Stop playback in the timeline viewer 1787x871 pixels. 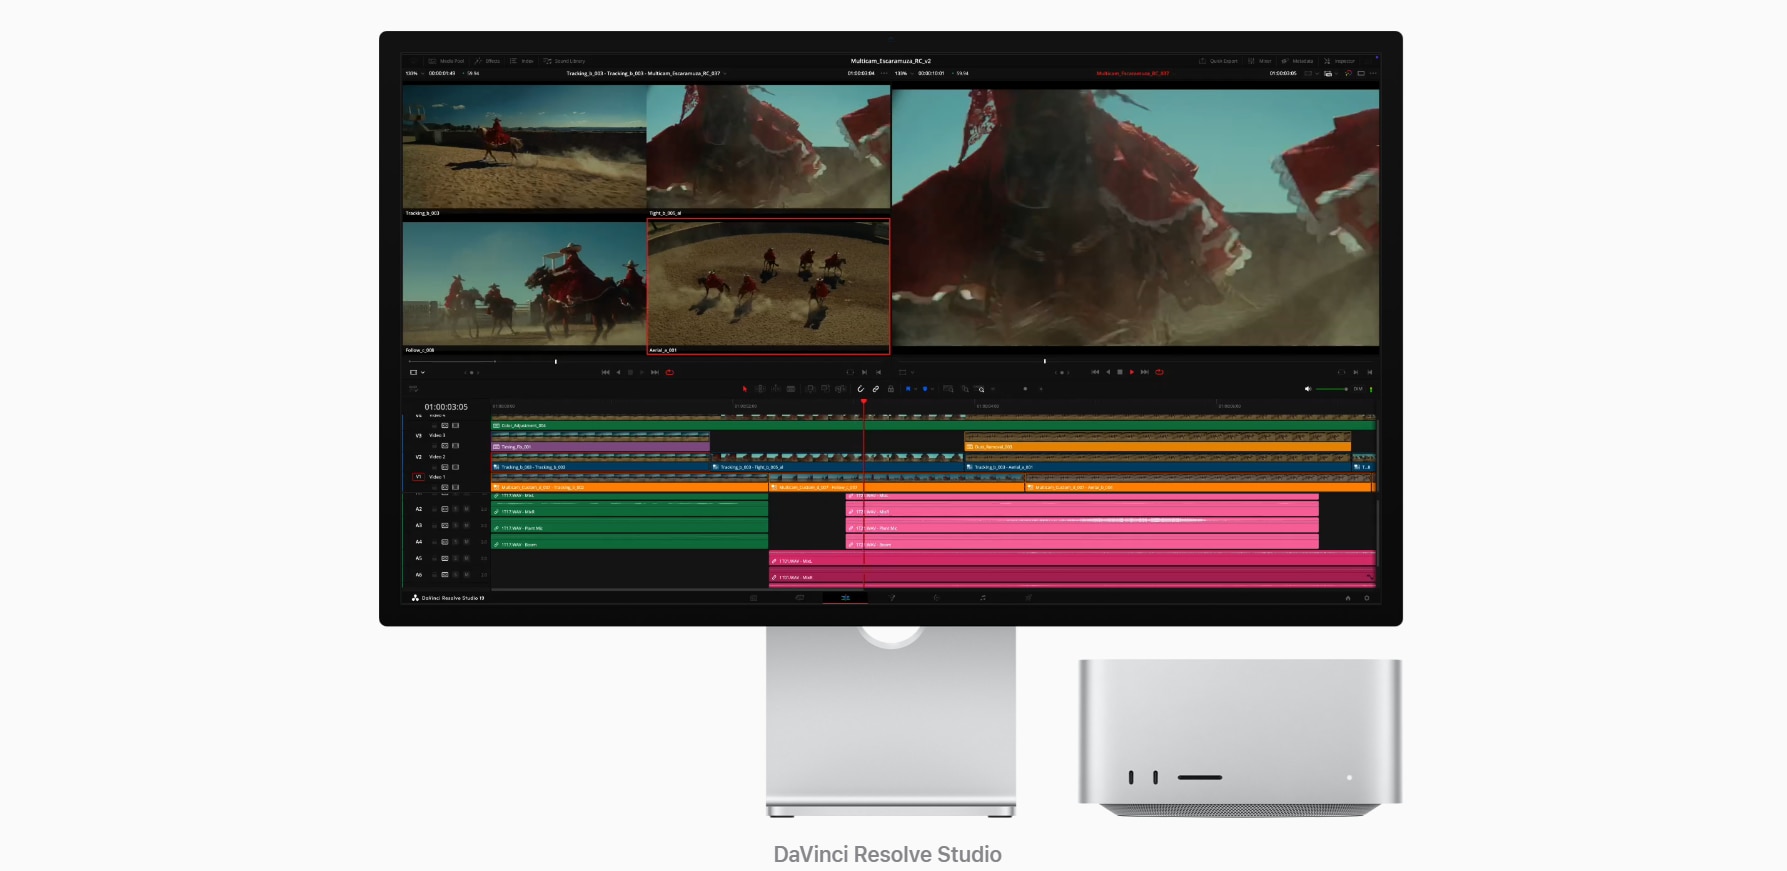point(1120,372)
